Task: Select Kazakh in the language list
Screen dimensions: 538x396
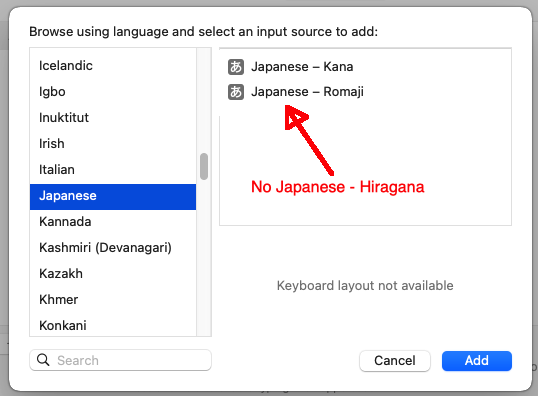Action: 113,274
